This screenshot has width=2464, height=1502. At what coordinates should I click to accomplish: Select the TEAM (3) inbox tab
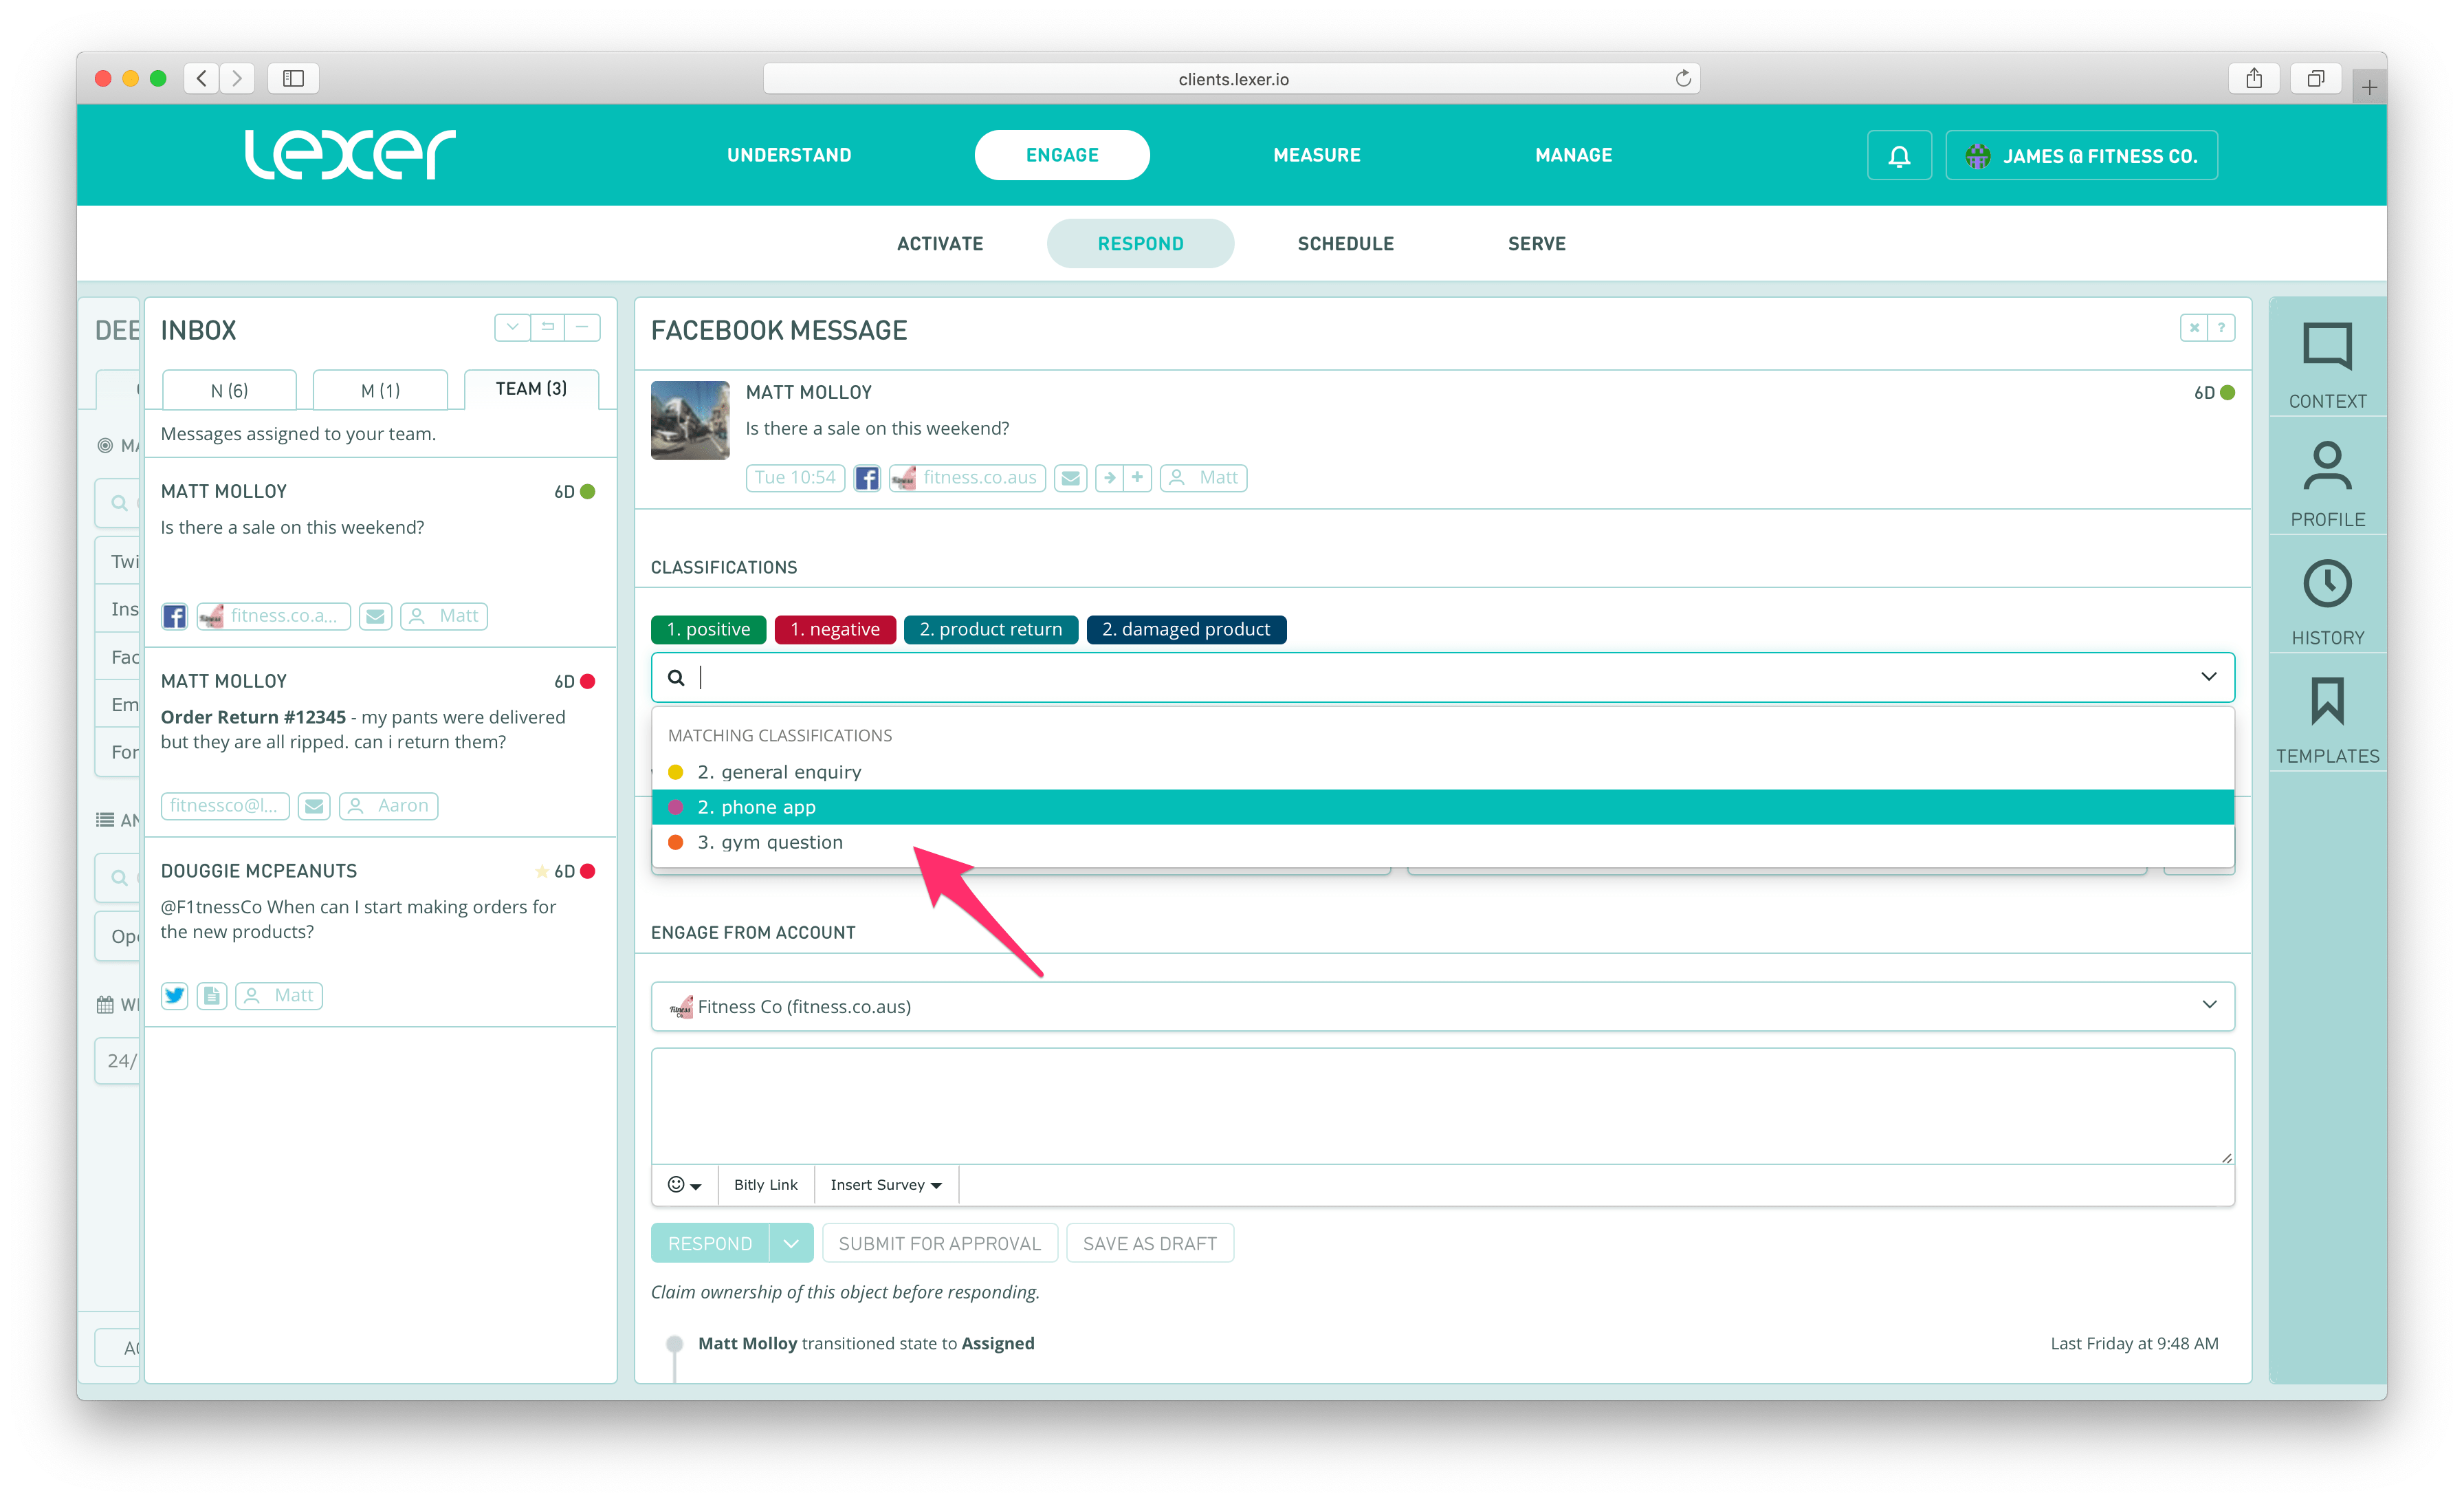pos(530,389)
